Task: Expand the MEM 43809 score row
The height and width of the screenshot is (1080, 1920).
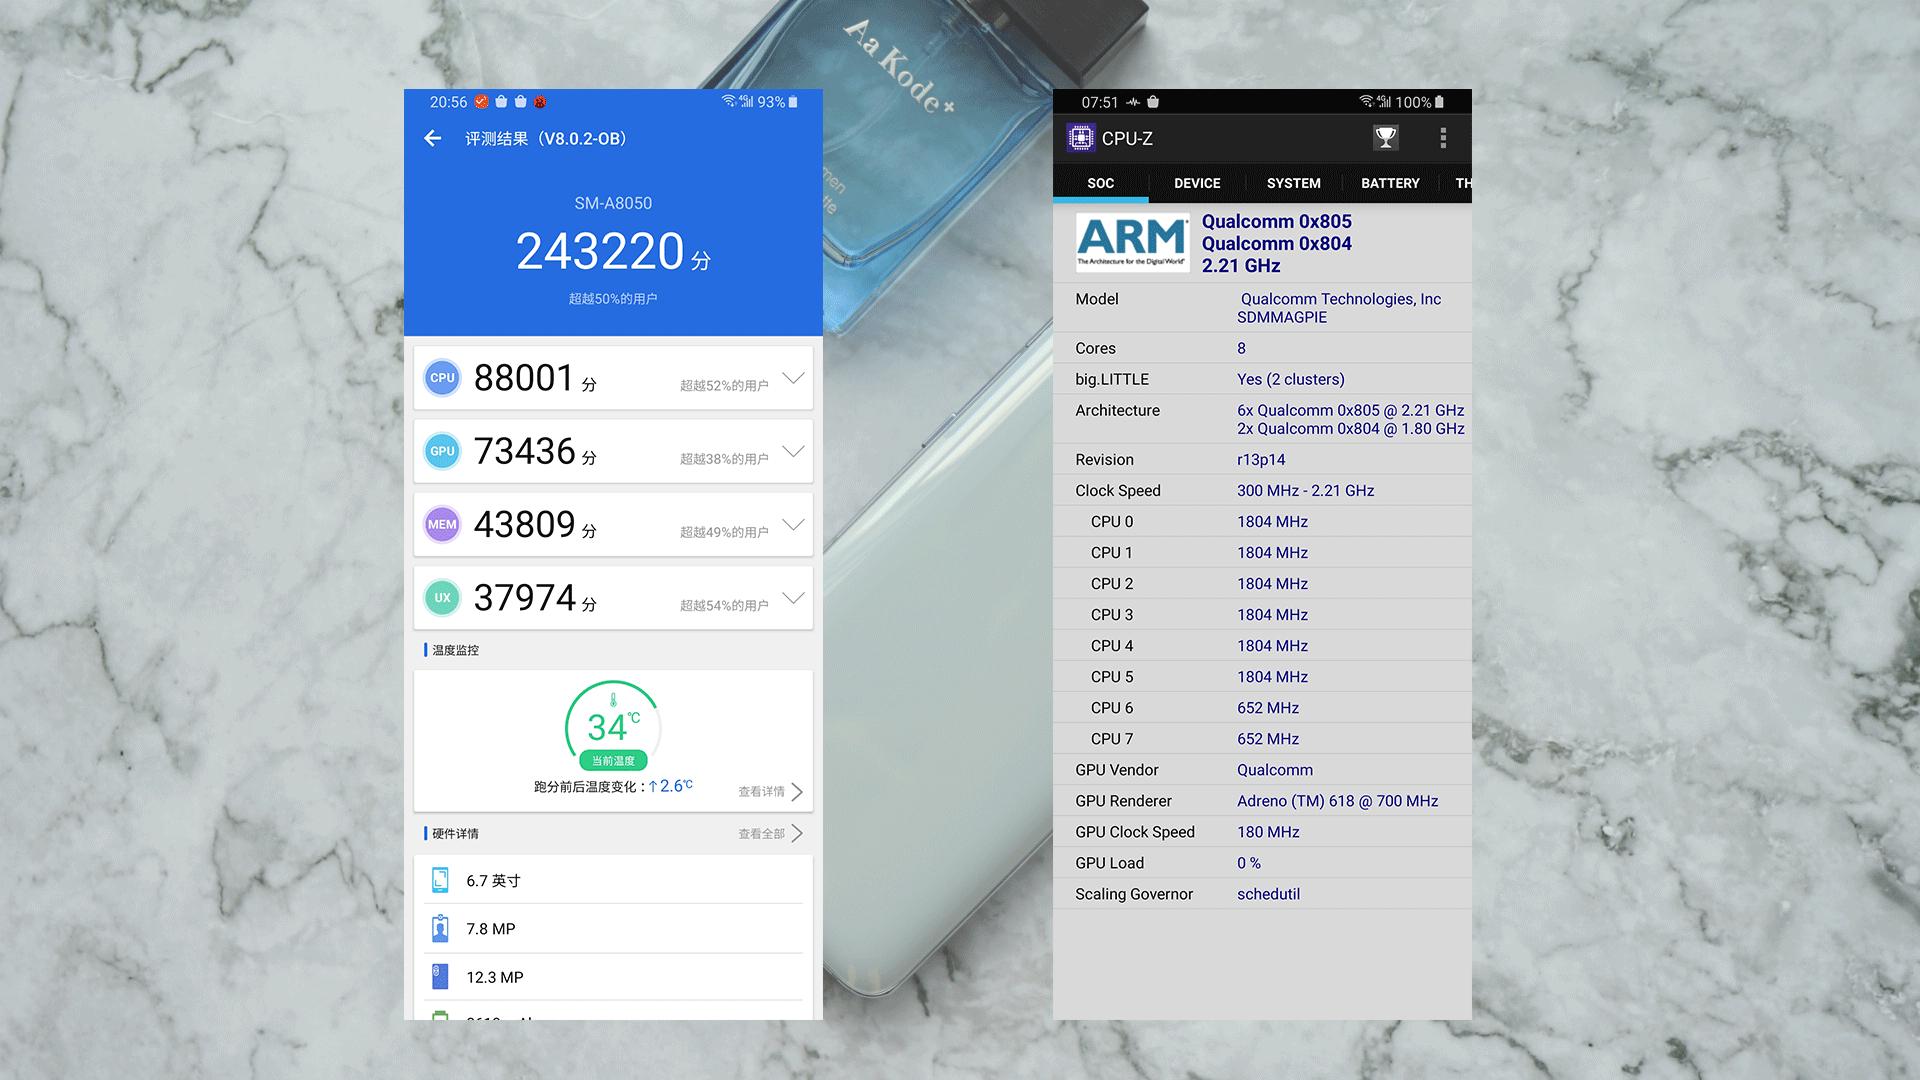Action: coord(793,524)
